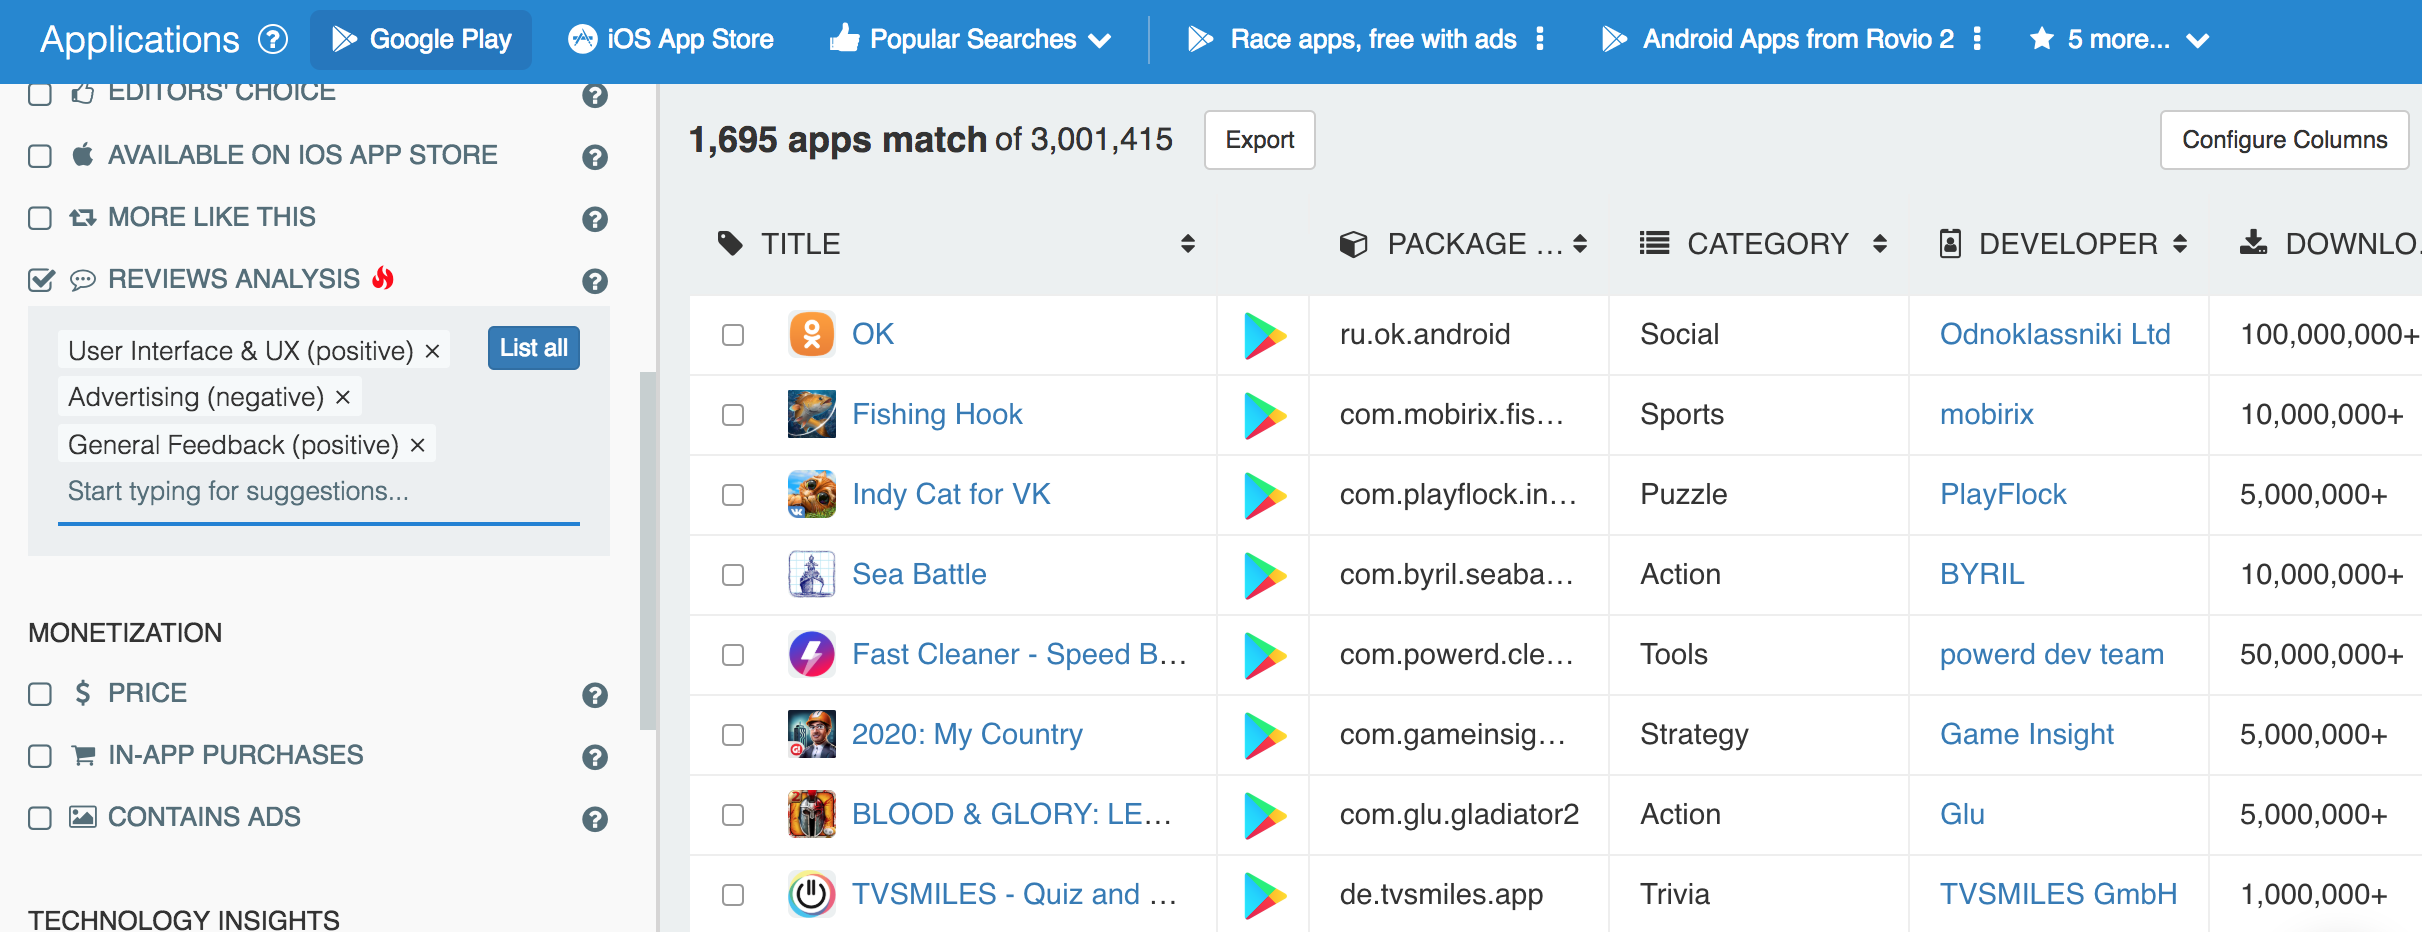Viewport: 2422px width, 932px height.
Task: Click the Fast Cleaner app icon thumbnail
Action: 812,654
